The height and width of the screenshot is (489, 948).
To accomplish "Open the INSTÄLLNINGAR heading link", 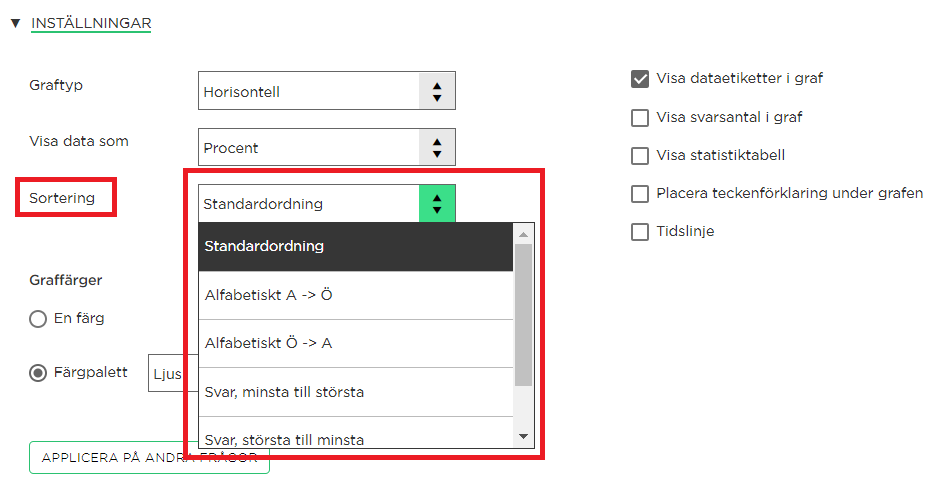I will point(91,24).
